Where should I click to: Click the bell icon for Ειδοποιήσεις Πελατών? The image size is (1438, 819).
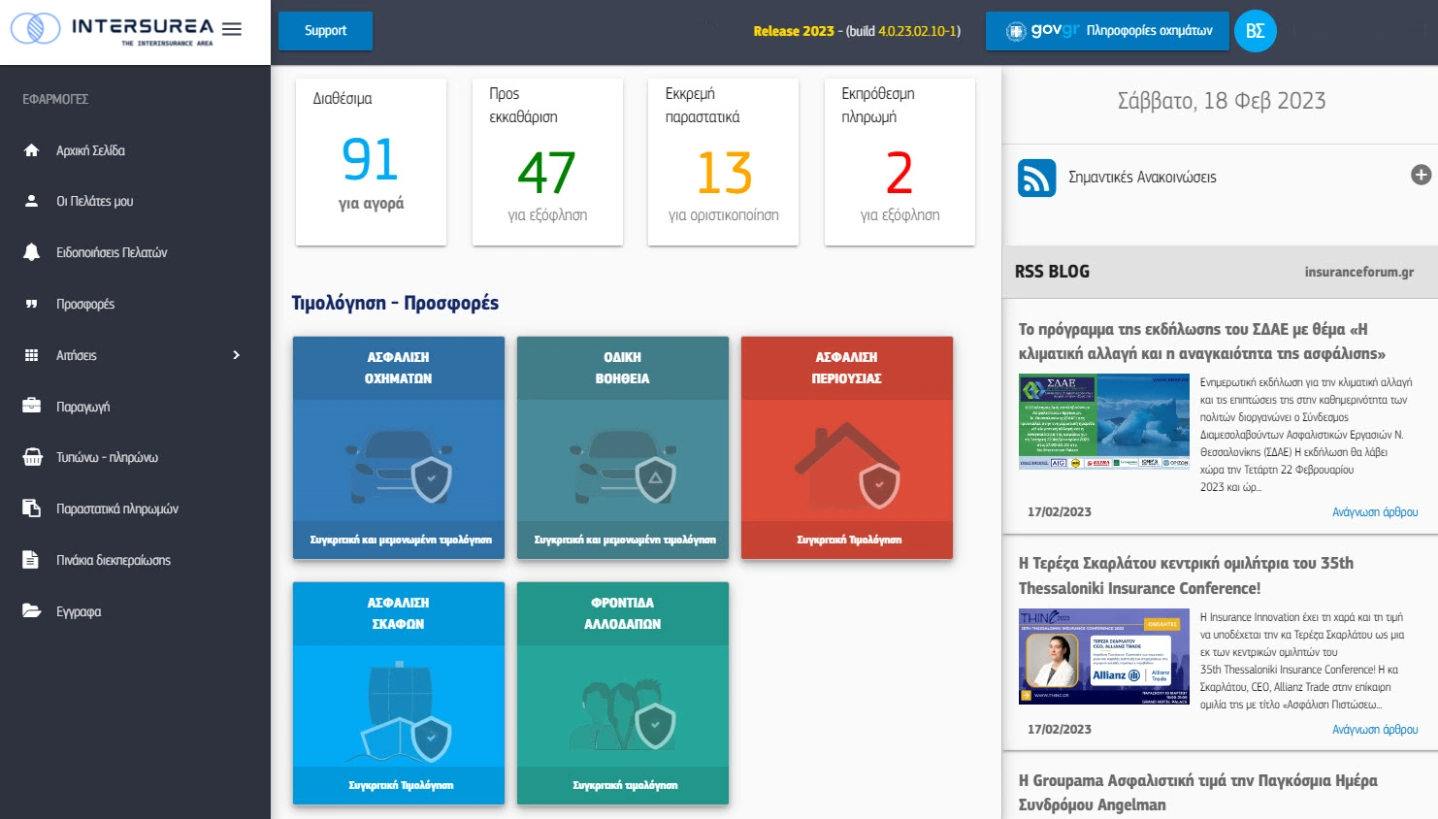[x=31, y=253]
